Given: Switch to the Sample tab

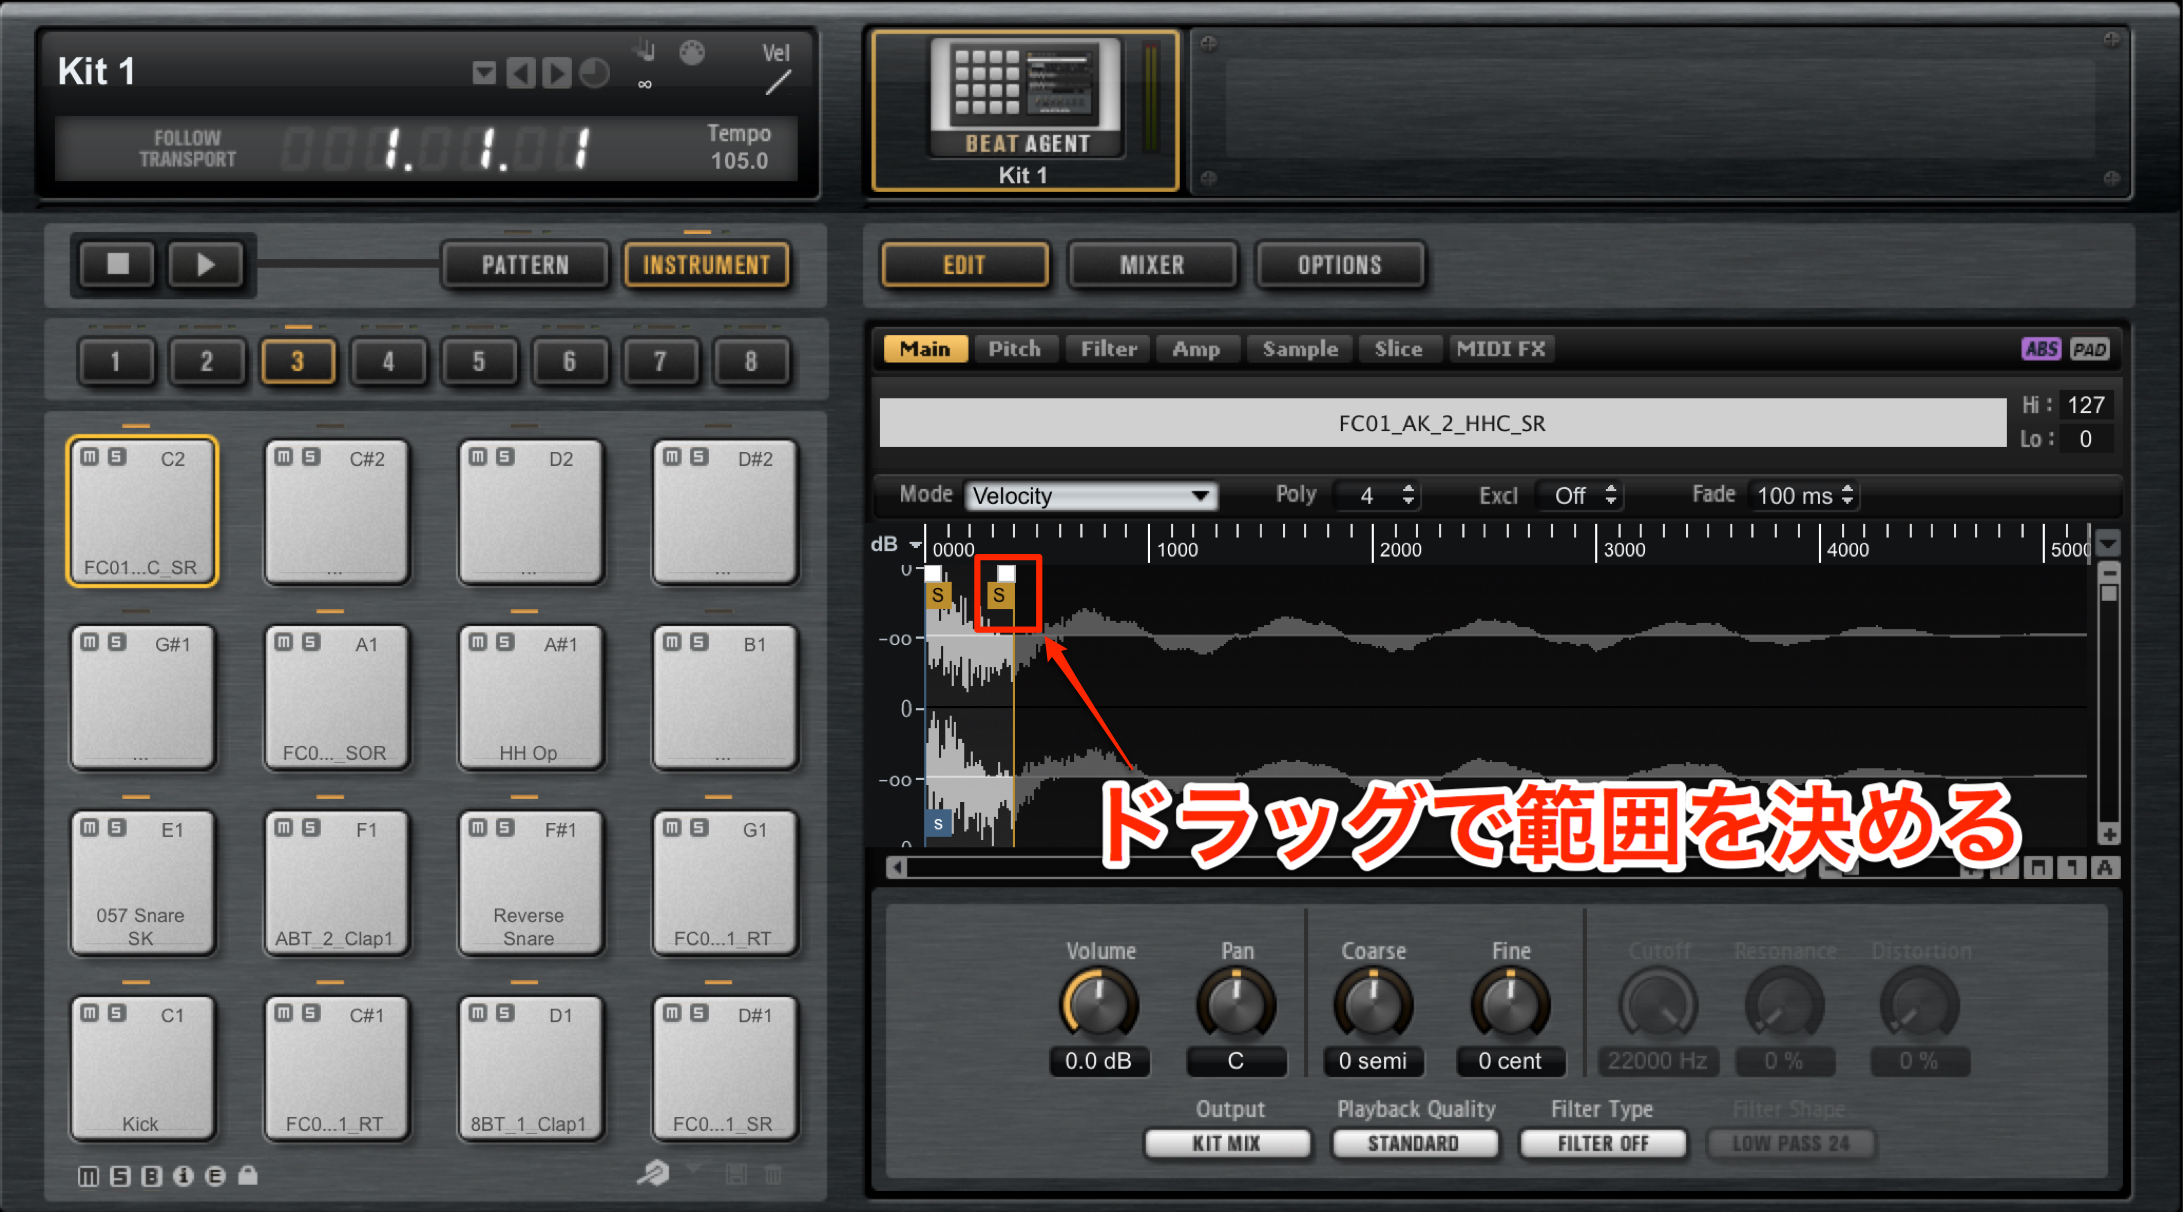Looking at the screenshot, I should coord(1300,349).
